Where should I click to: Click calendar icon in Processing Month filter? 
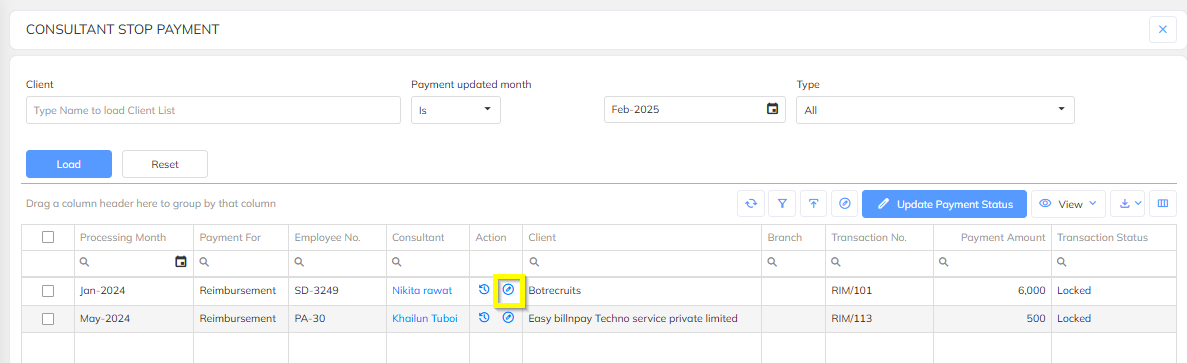(x=180, y=262)
